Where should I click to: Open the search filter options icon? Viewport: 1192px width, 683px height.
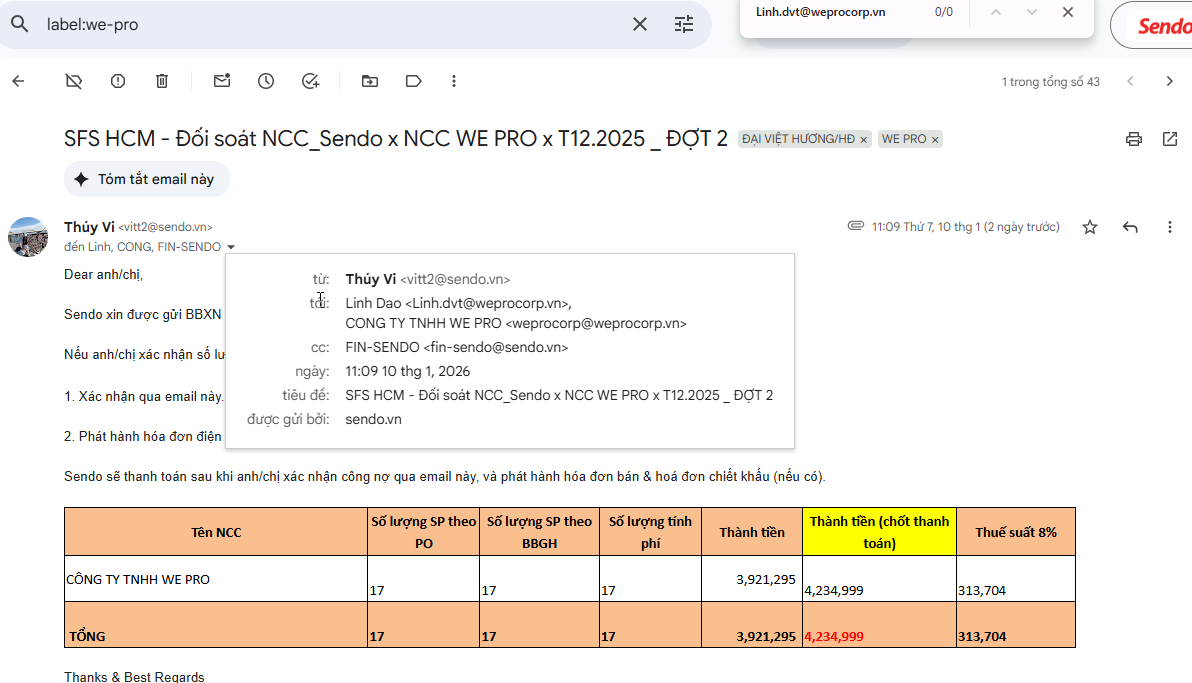[683, 24]
